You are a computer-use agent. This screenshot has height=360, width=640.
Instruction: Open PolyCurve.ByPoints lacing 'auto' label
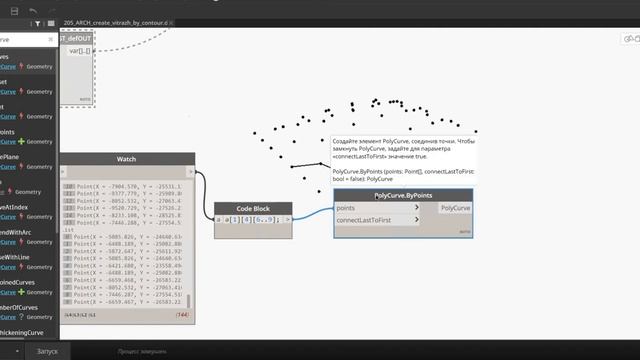pos(465,232)
